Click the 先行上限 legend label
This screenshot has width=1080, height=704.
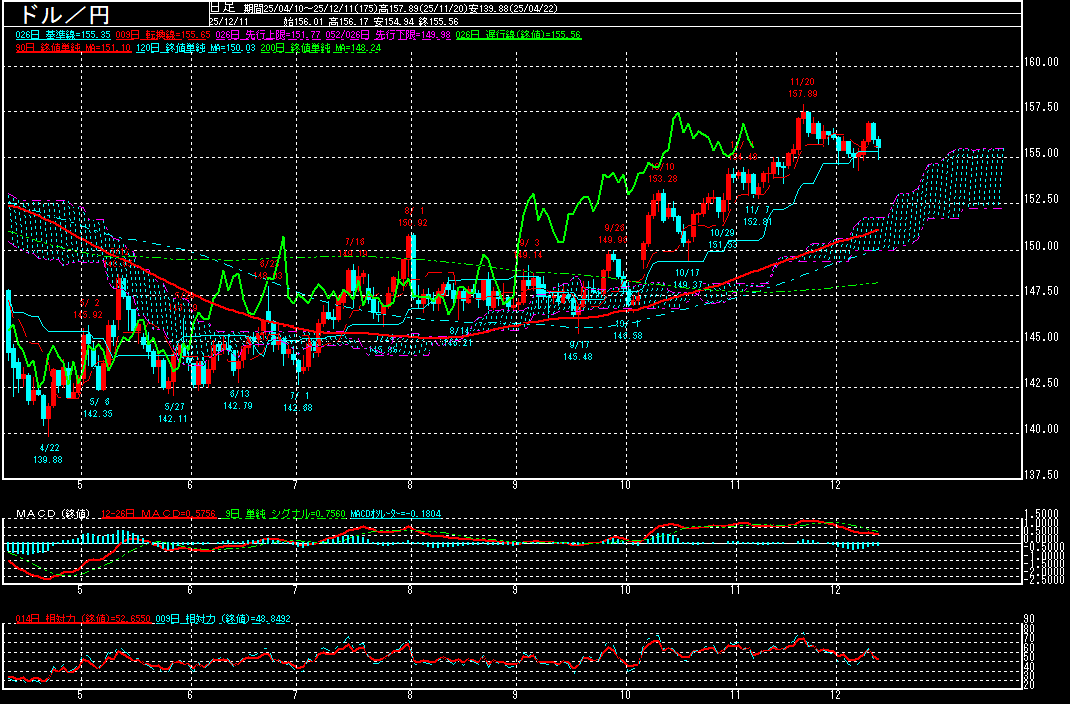pyautogui.click(x=269, y=35)
